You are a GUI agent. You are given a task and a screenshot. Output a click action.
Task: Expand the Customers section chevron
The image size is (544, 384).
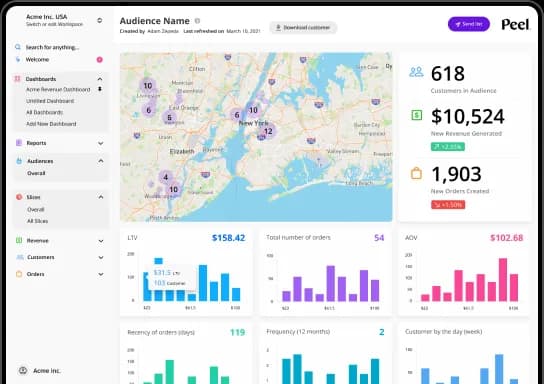pos(101,257)
